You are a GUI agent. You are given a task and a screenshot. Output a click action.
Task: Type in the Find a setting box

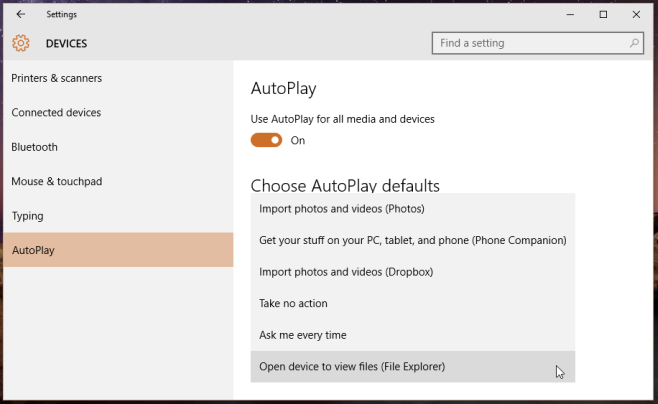(530, 44)
